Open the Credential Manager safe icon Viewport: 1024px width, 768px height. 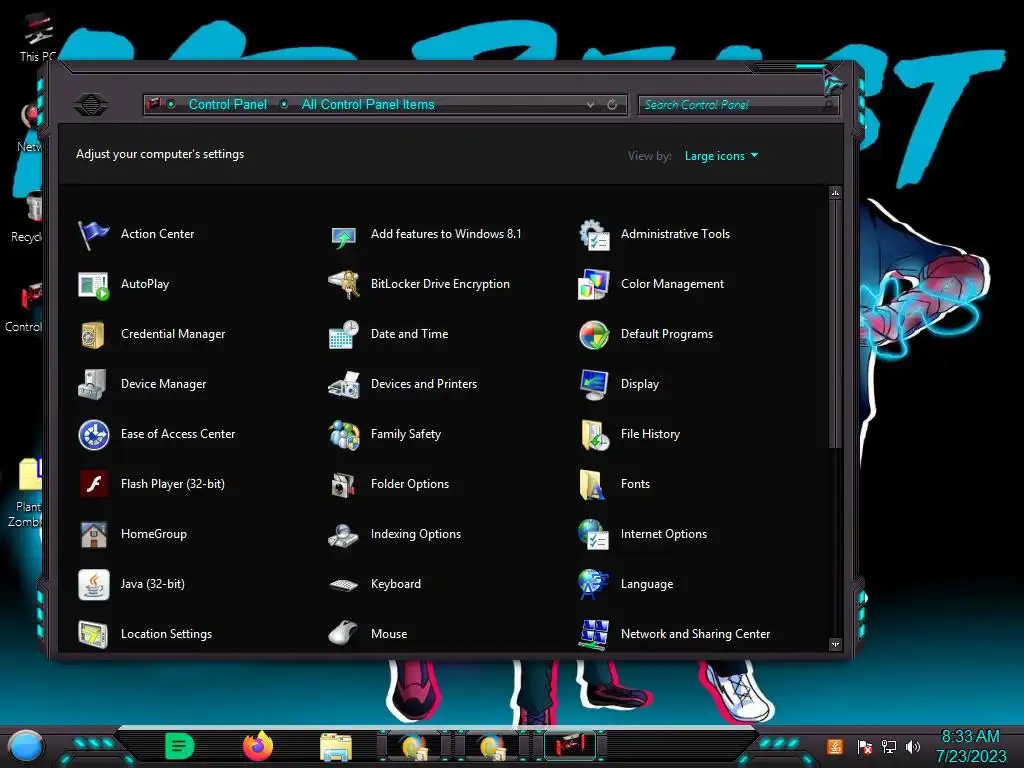[93, 334]
